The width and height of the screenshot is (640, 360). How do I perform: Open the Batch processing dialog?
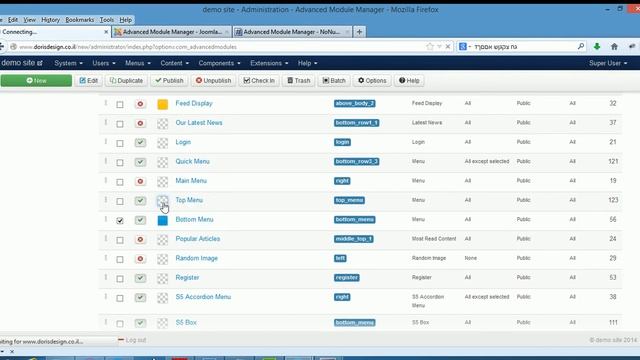[334, 80]
